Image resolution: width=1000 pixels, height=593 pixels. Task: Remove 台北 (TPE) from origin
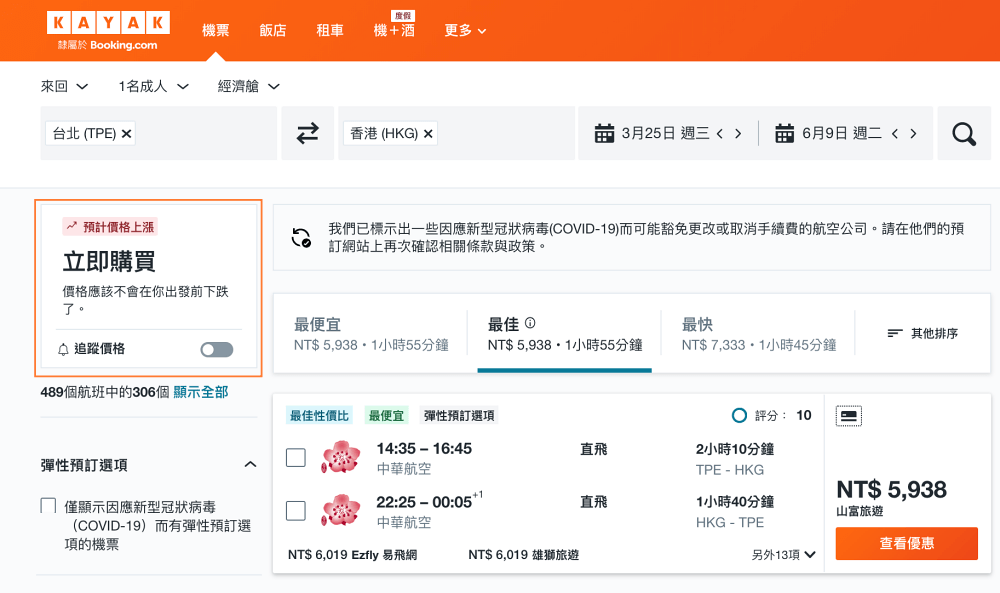tap(126, 133)
